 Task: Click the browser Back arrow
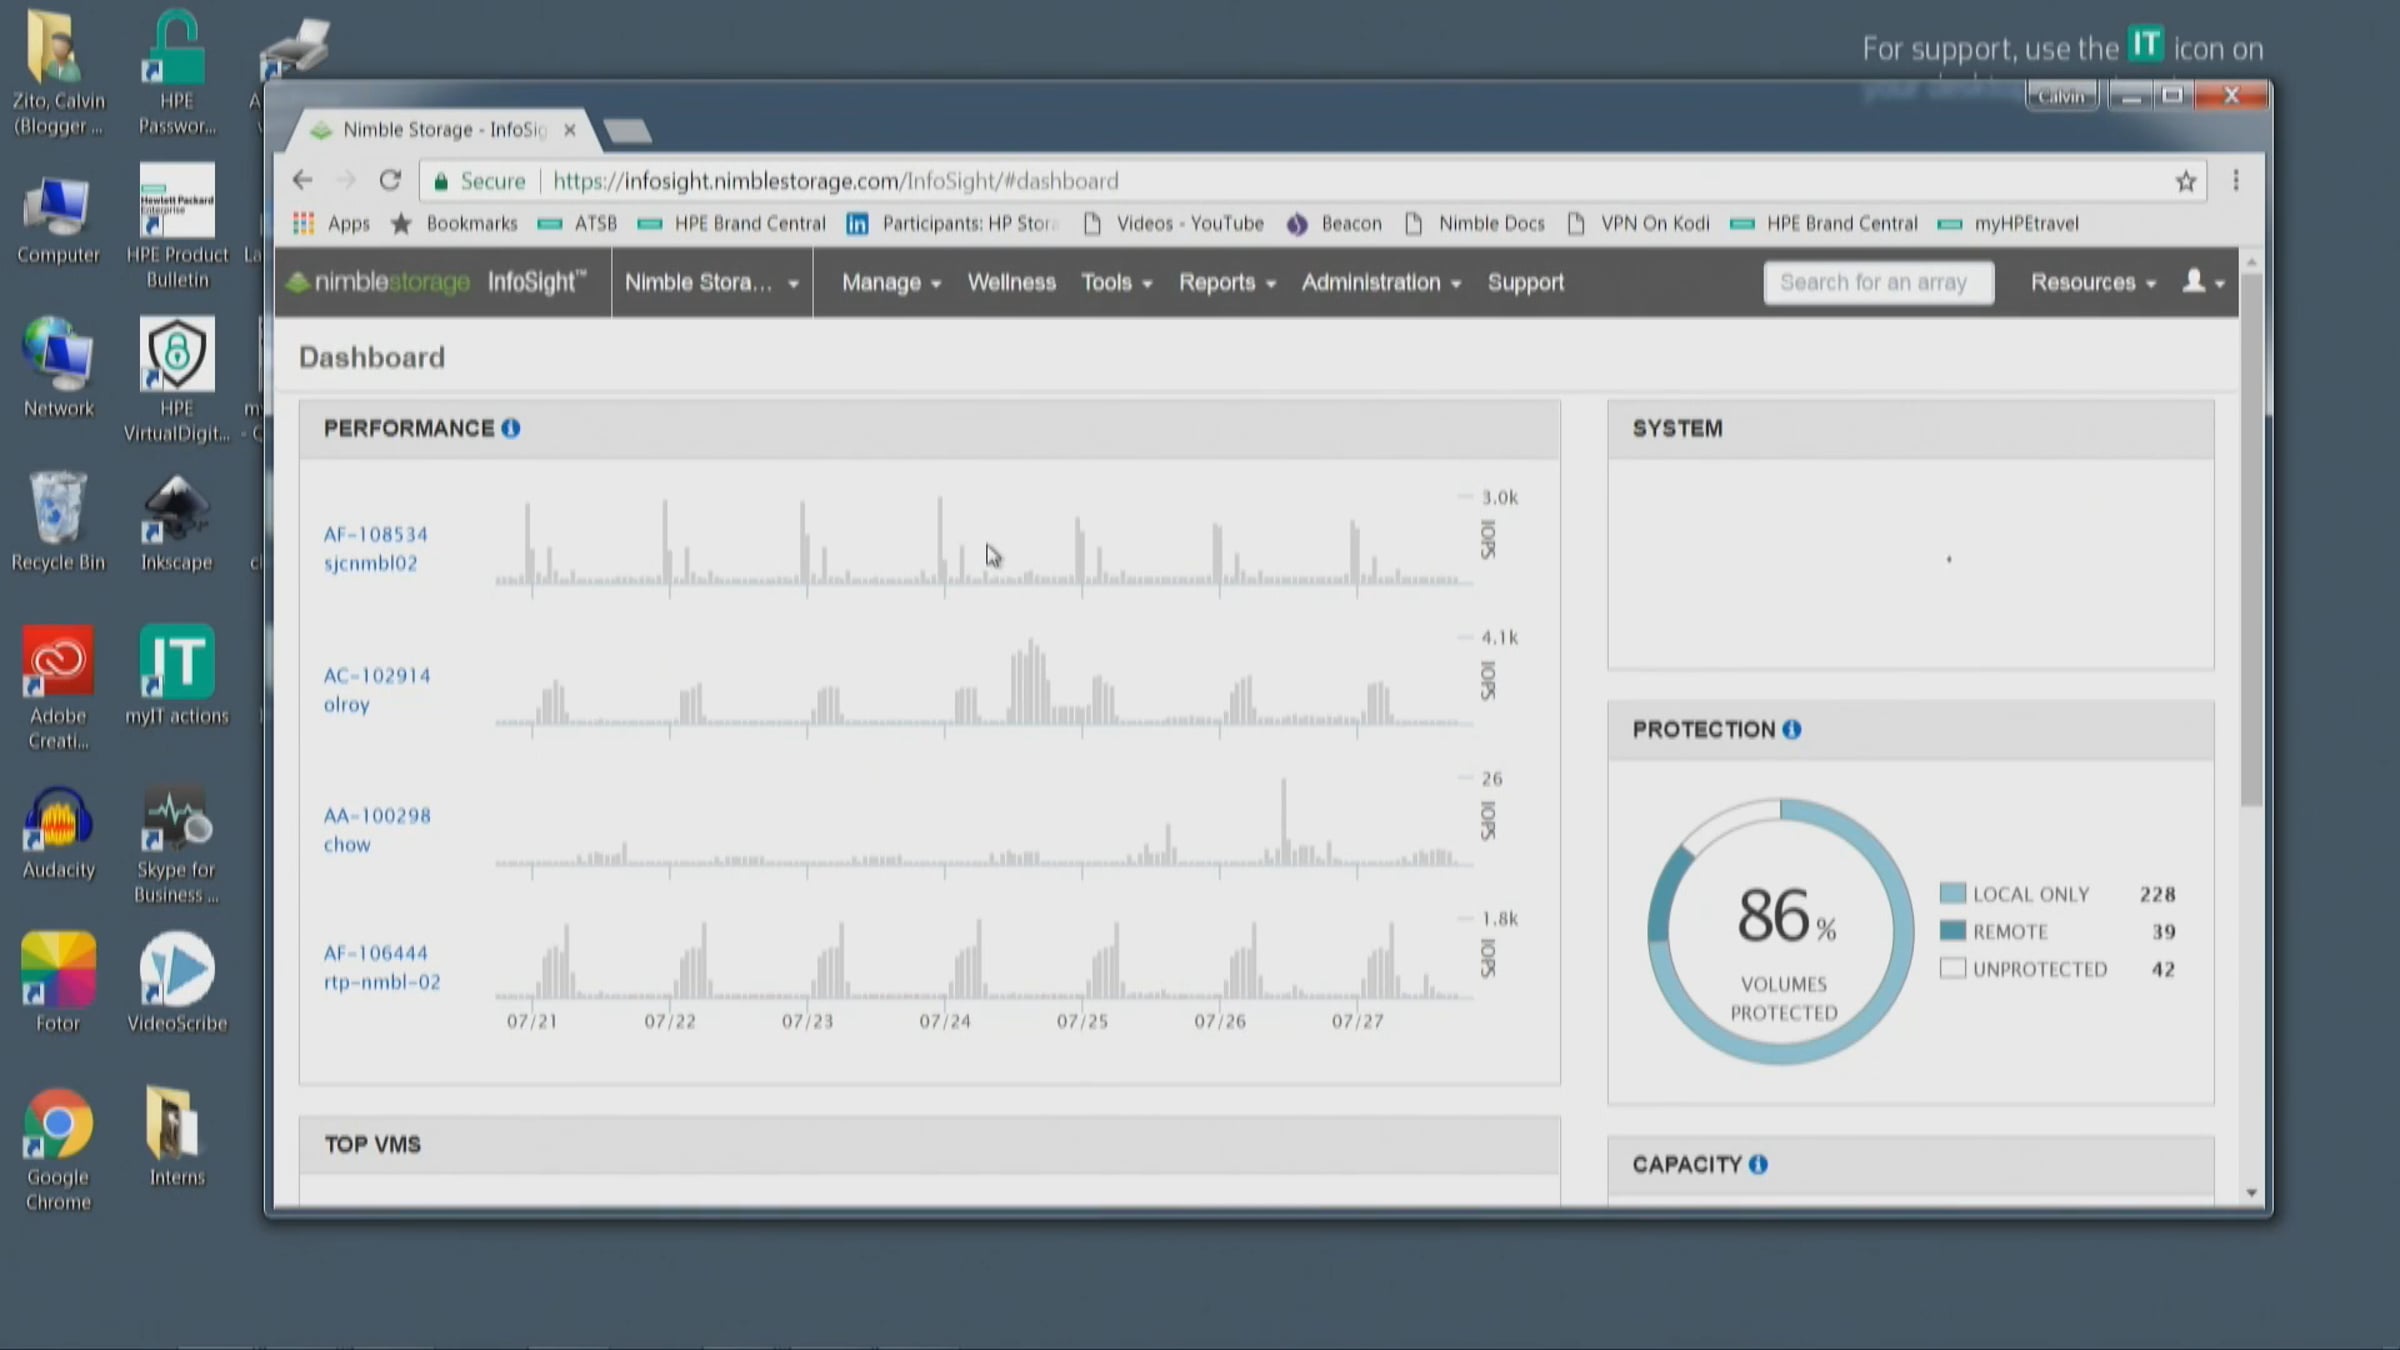(302, 180)
